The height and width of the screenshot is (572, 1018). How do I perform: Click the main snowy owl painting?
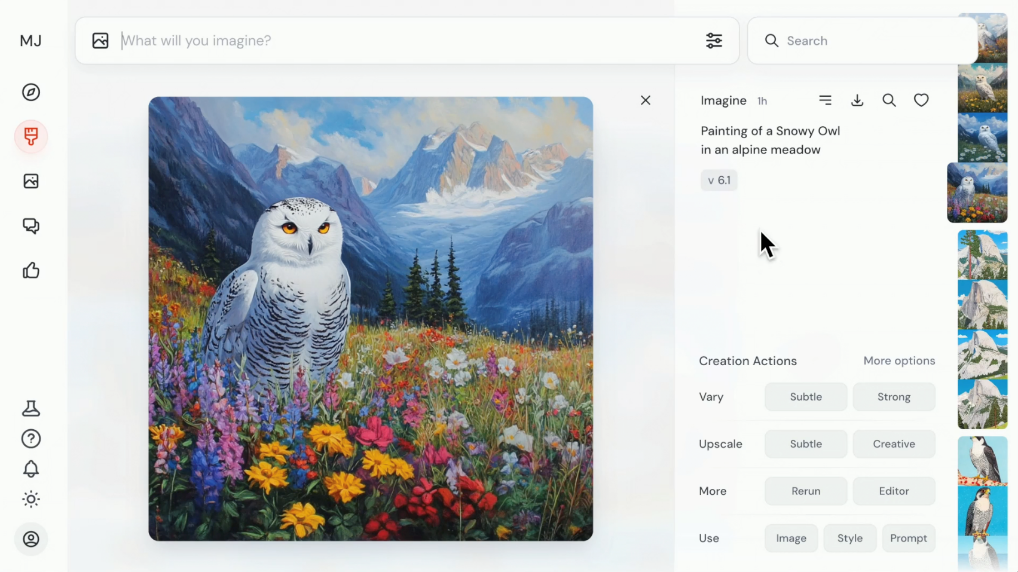[371, 319]
